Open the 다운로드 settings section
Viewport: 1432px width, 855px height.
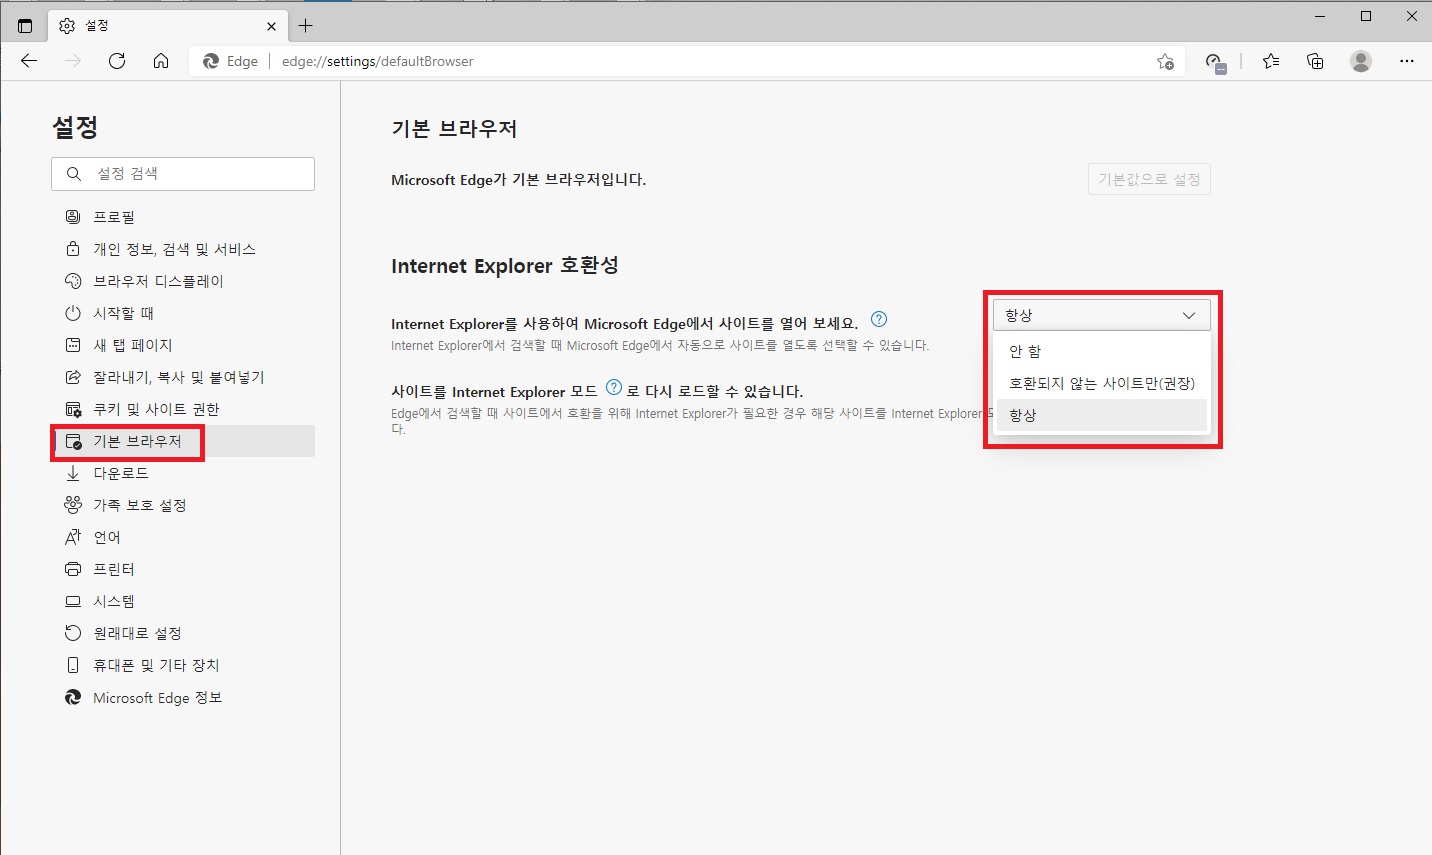(183, 473)
